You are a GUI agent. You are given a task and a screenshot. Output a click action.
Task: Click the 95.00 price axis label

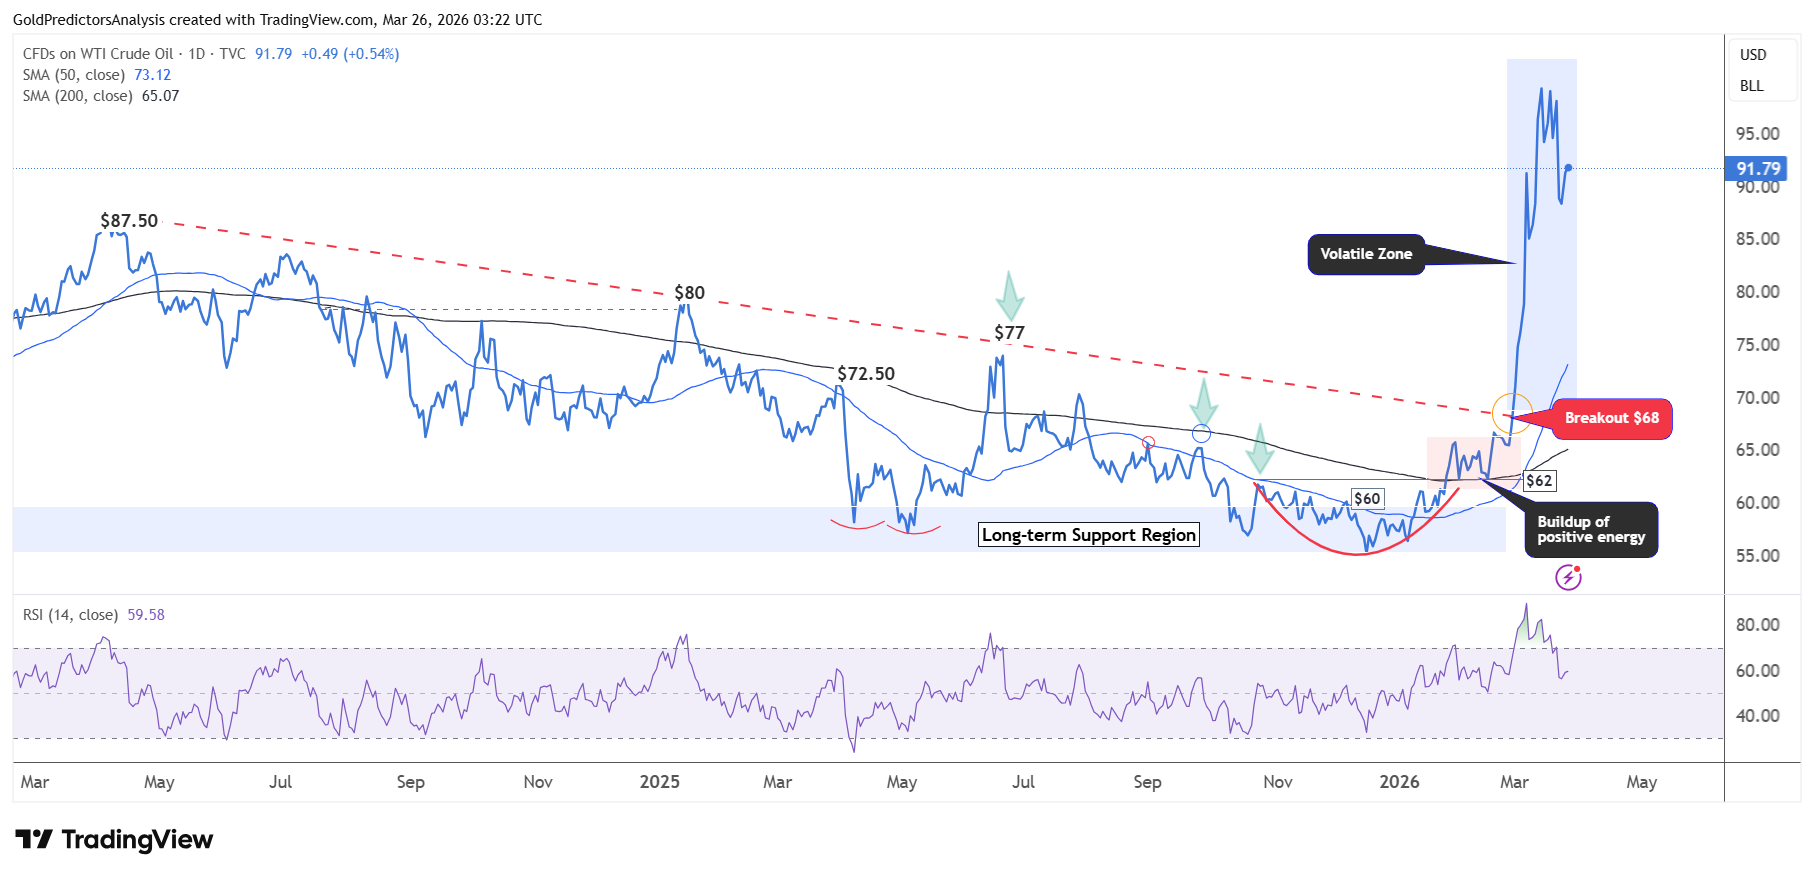(1758, 134)
